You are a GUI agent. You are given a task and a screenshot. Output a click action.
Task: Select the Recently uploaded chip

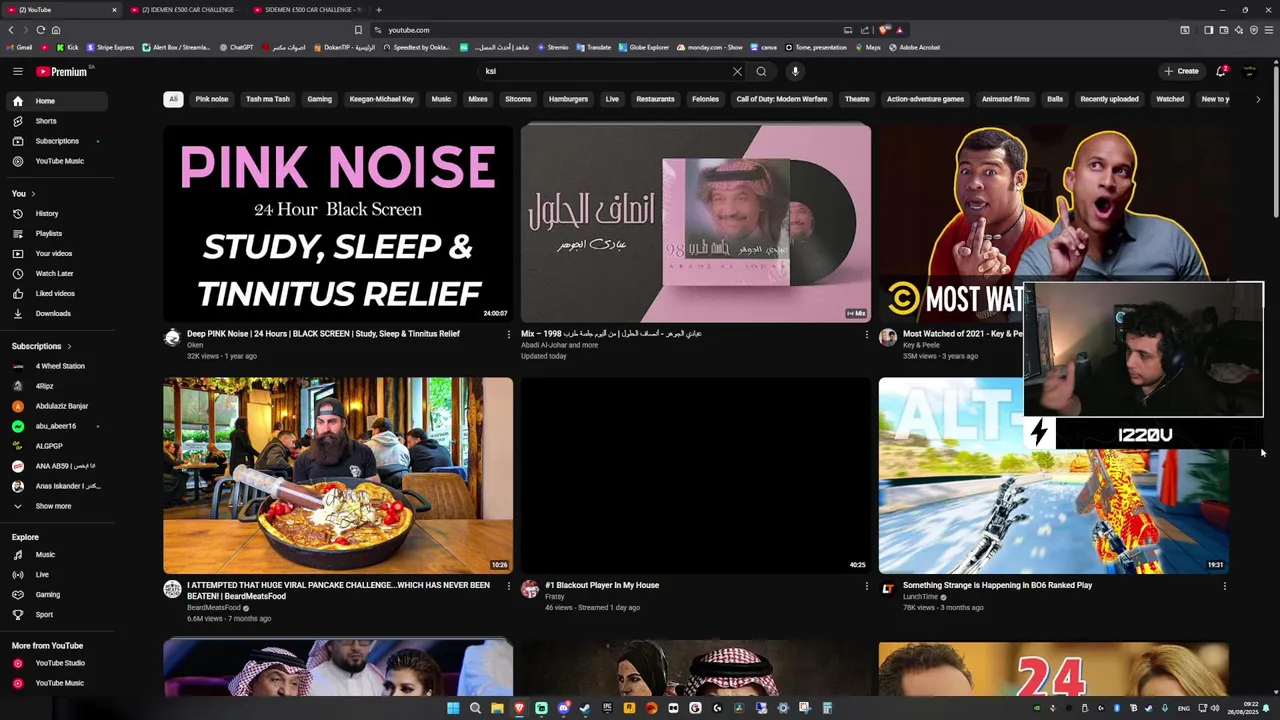pyautogui.click(x=1109, y=99)
